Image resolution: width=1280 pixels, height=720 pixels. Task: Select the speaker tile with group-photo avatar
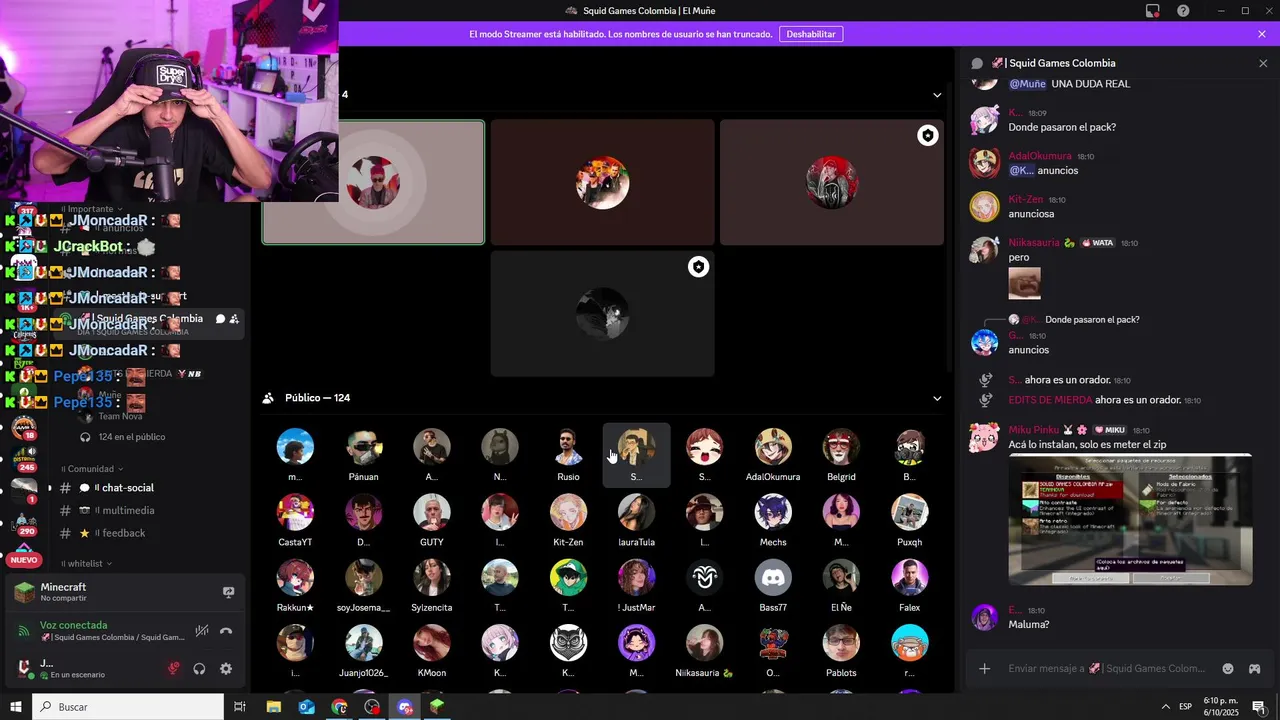[x=602, y=182]
